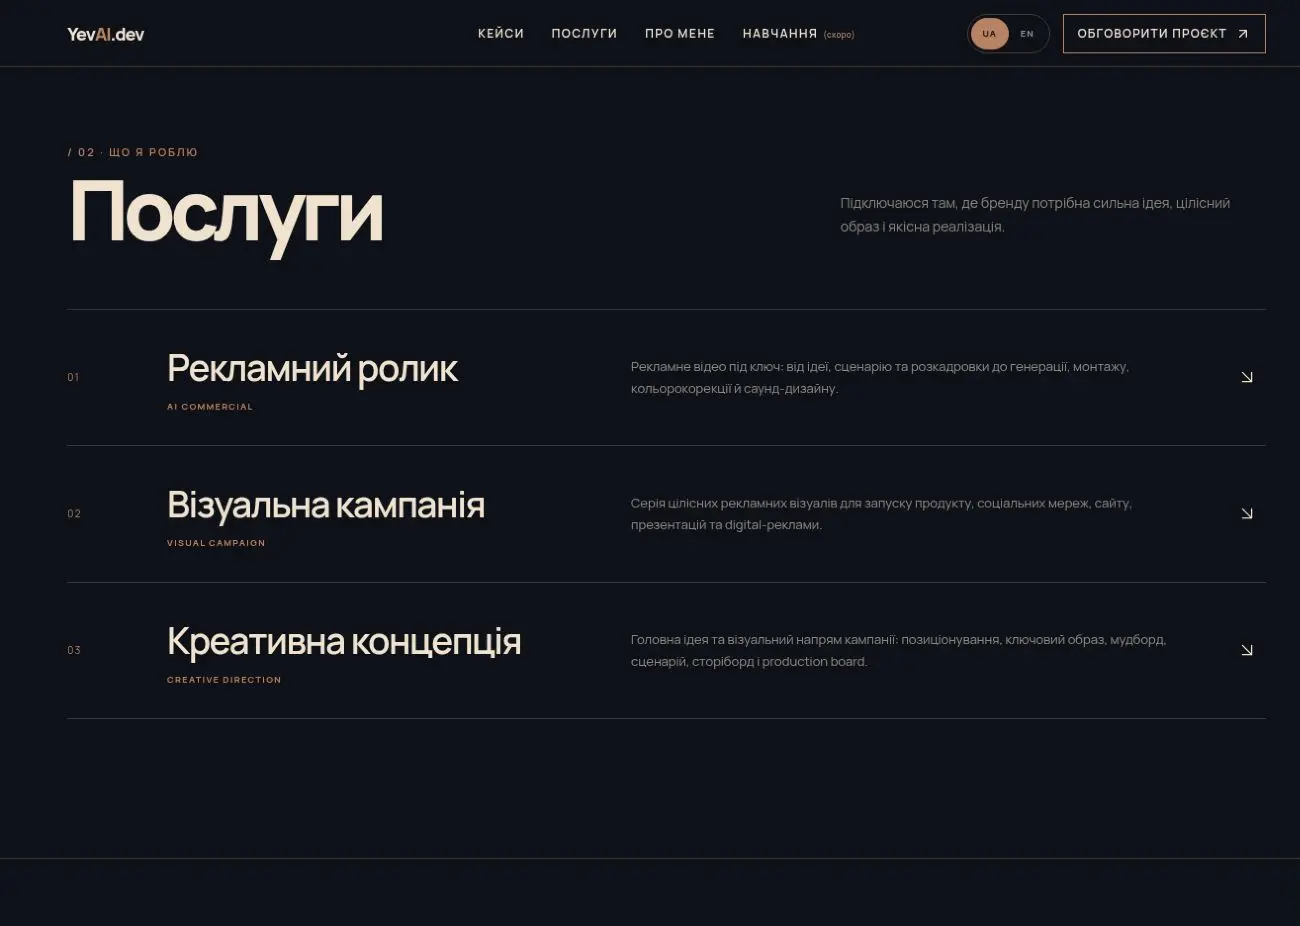Go to Послуги in navigation

click(x=584, y=34)
